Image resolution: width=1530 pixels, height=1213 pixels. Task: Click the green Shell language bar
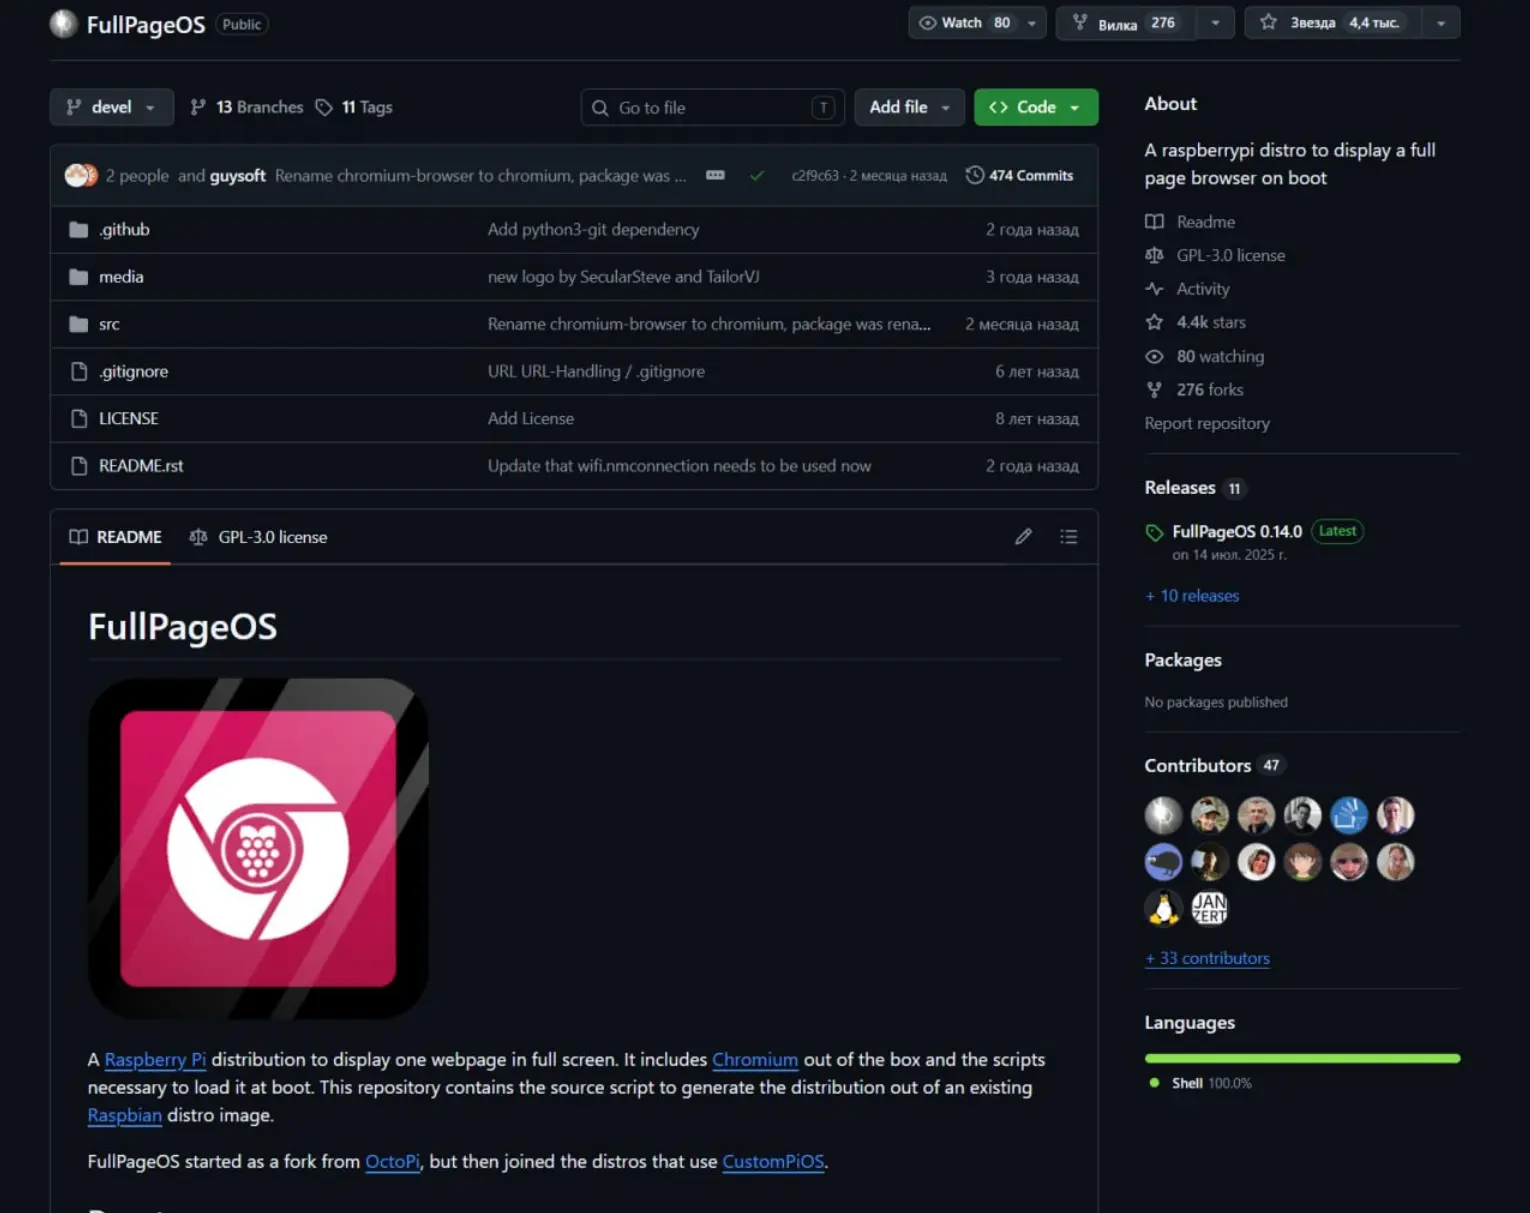1302,1058
